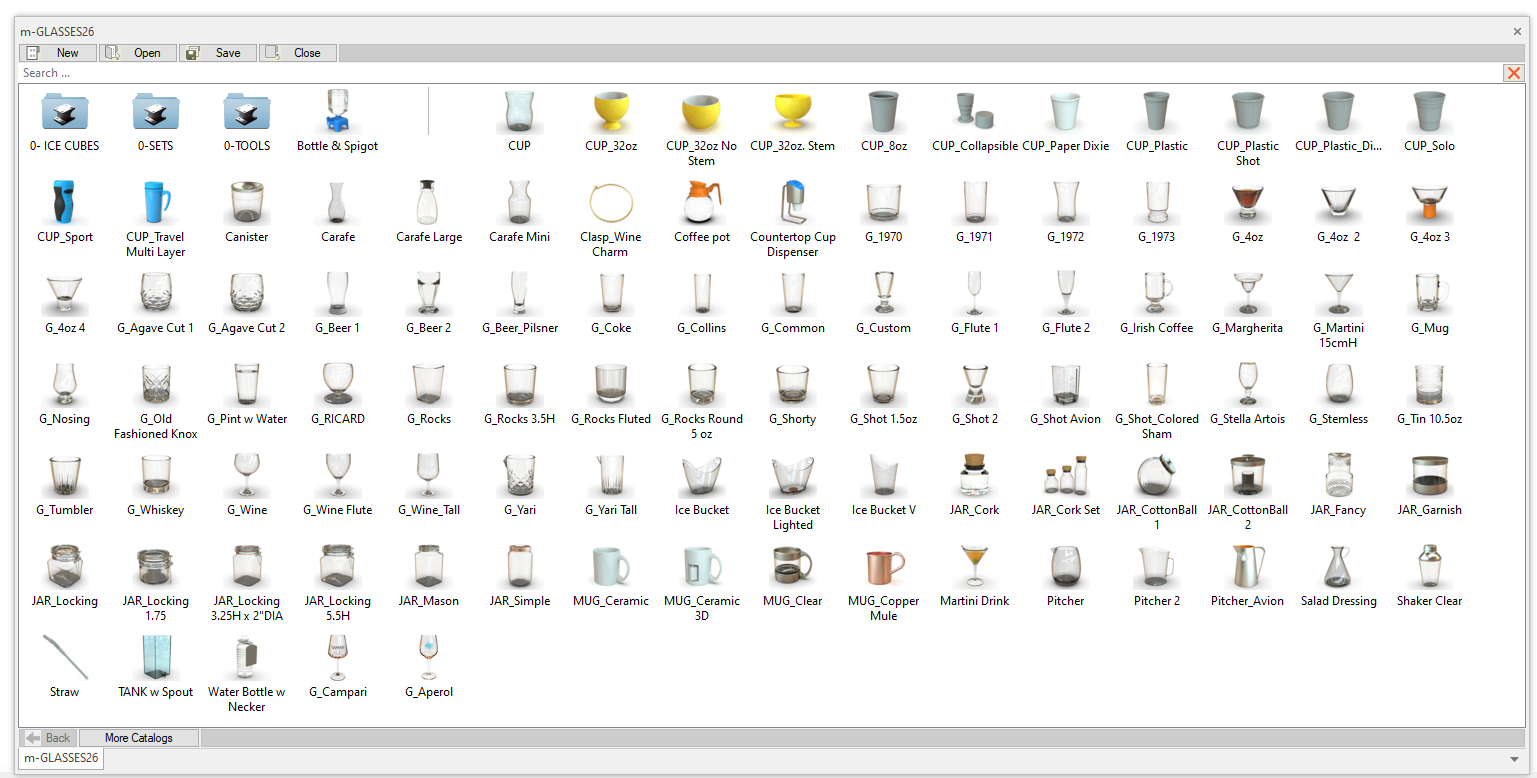This screenshot has height=778, width=1537.
Task: Open More Catalogs
Action: coord(139,738)
